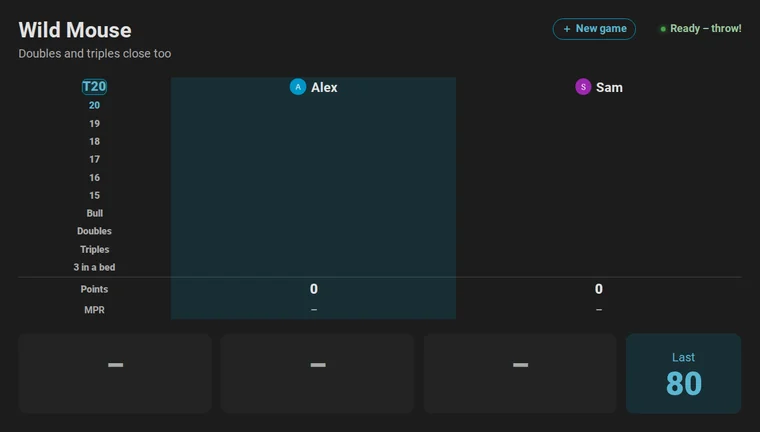The image size is (760, 432).
Task: Click the Points row label
Action: click(x=94, y=289)
